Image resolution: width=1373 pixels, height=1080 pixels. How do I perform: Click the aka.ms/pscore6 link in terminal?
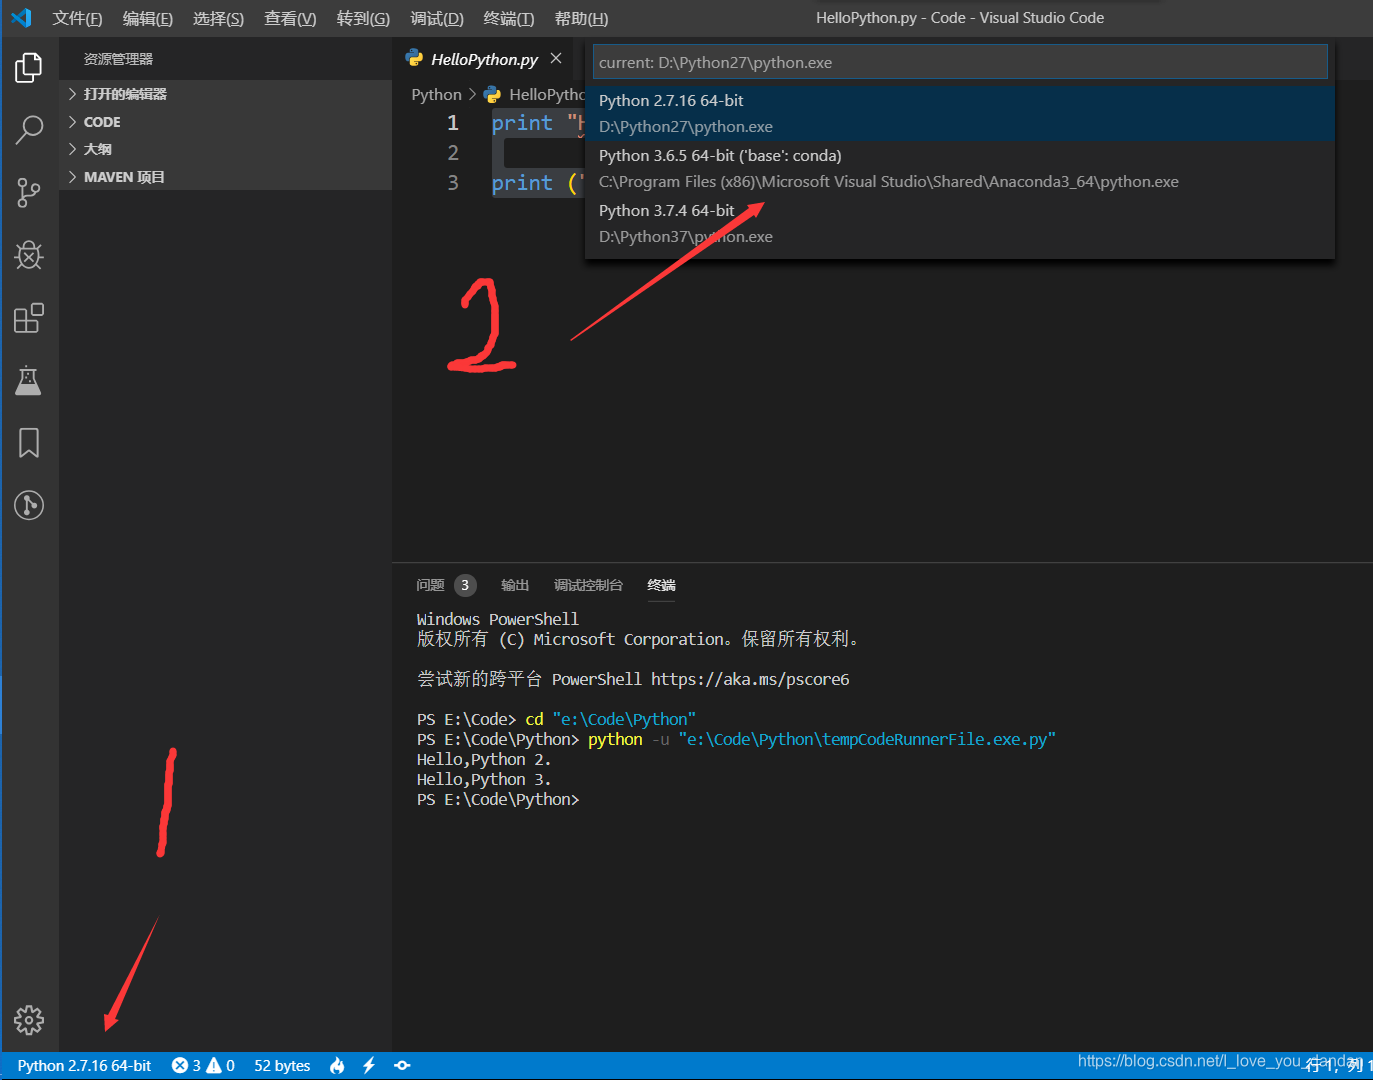point(750,679)
